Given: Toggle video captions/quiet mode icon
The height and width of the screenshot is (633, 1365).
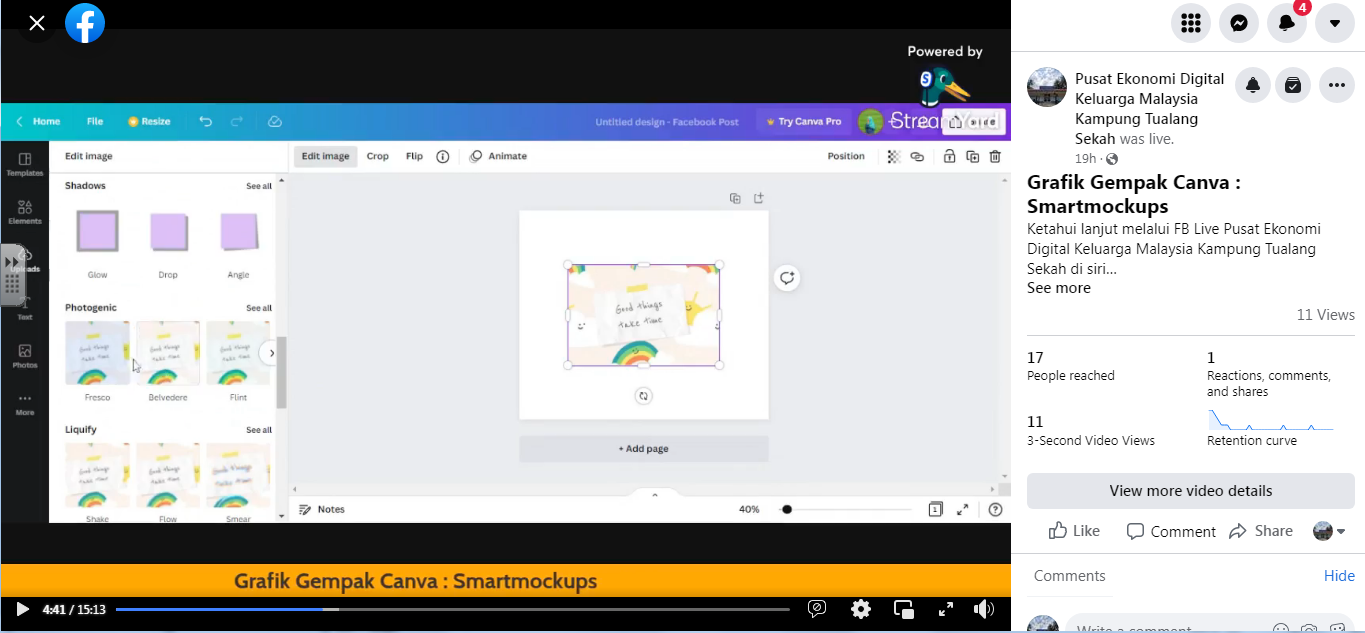Looking at the screenshot, I should click(817, 609).
